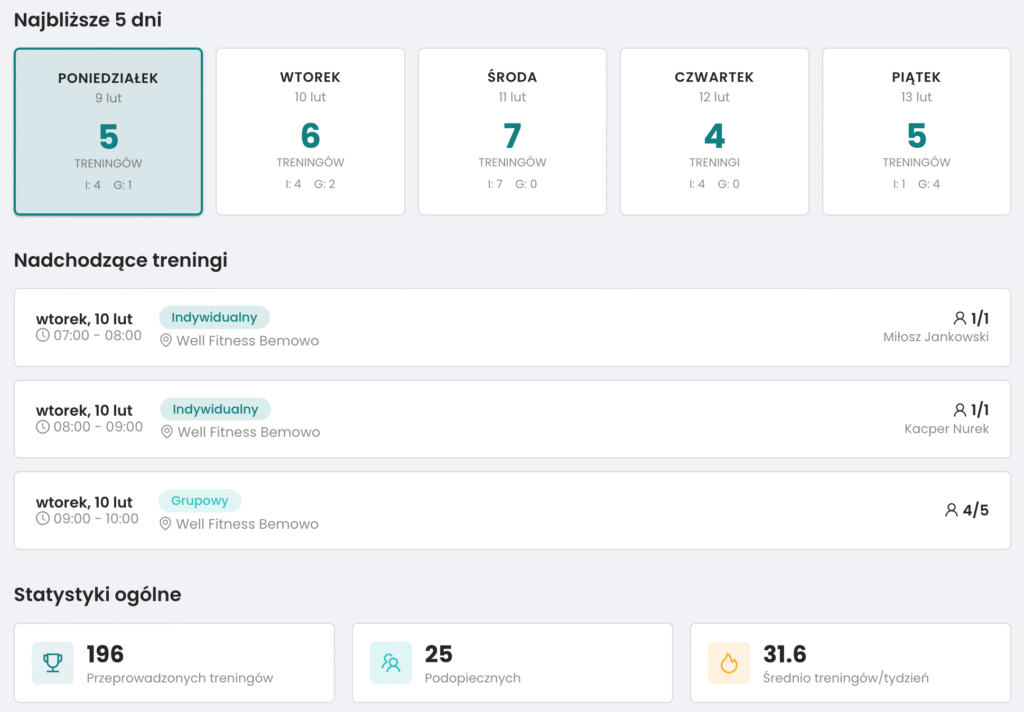The height and width of the screenshot is (712, 1024).
Task: Open the Piątek 13 lut day card
Action: (916, 131)
